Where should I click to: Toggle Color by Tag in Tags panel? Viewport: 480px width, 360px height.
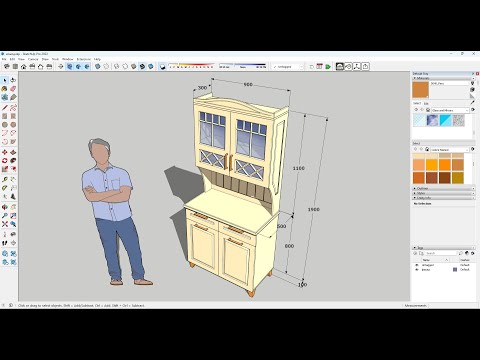coord(467,253)
